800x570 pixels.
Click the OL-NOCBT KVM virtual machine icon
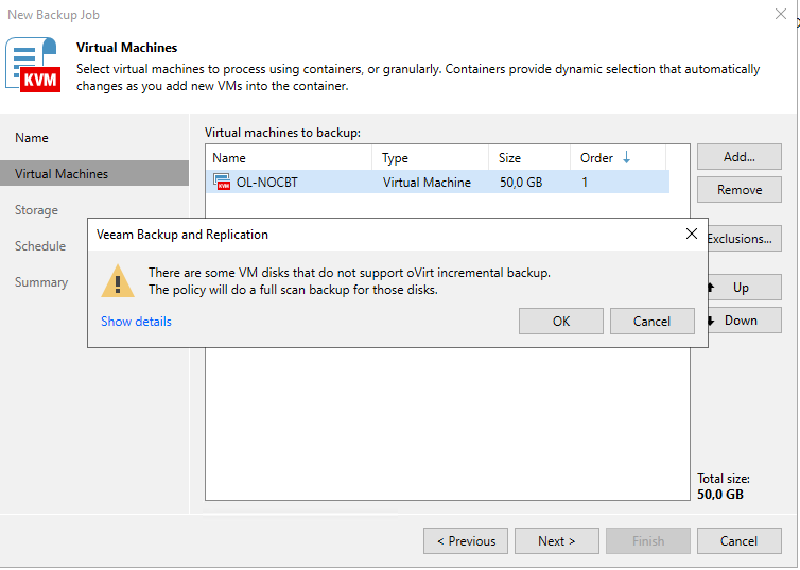pyautogui.click(x=222, y=182)
